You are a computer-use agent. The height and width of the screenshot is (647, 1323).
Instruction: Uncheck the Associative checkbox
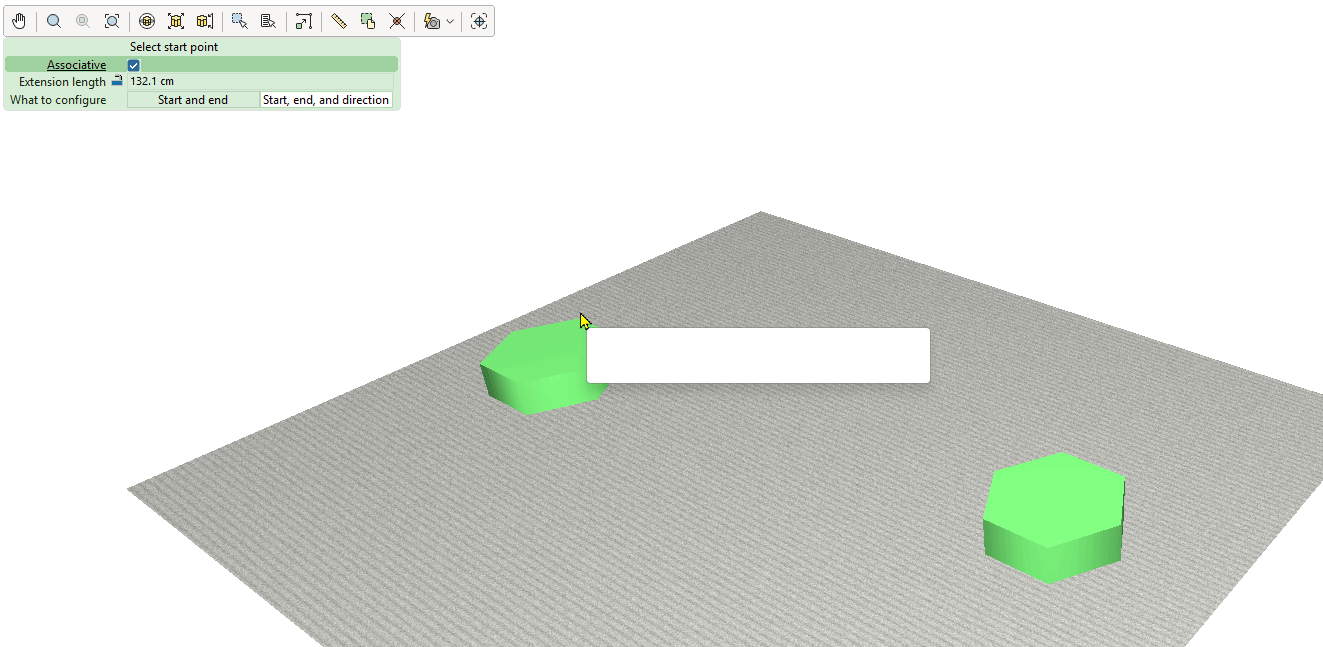pos(134,65)
